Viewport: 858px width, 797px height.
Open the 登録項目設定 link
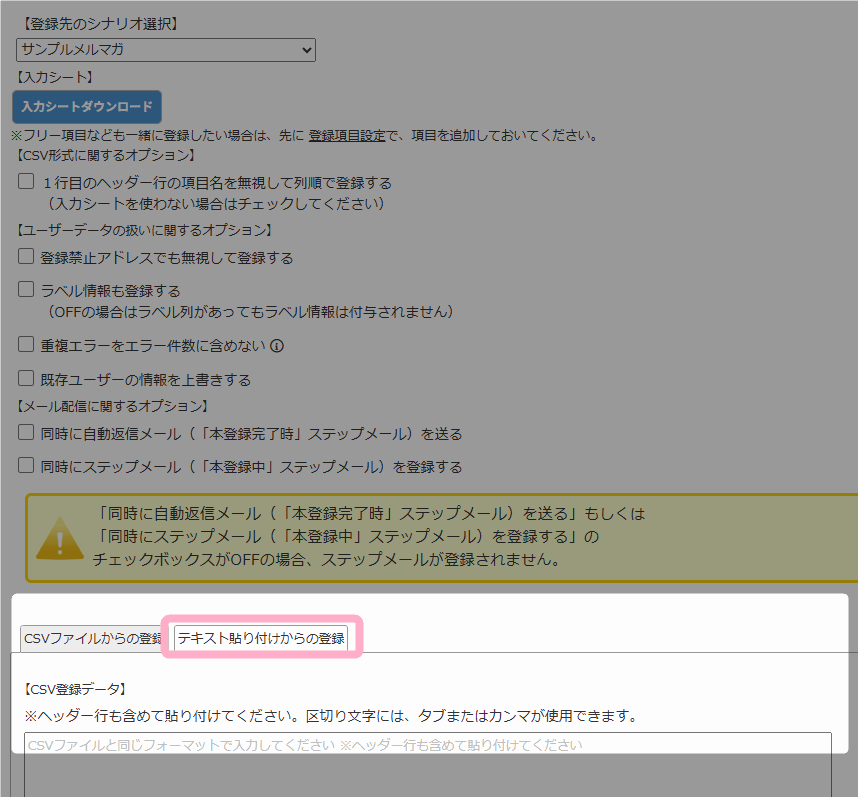(347, 135)
